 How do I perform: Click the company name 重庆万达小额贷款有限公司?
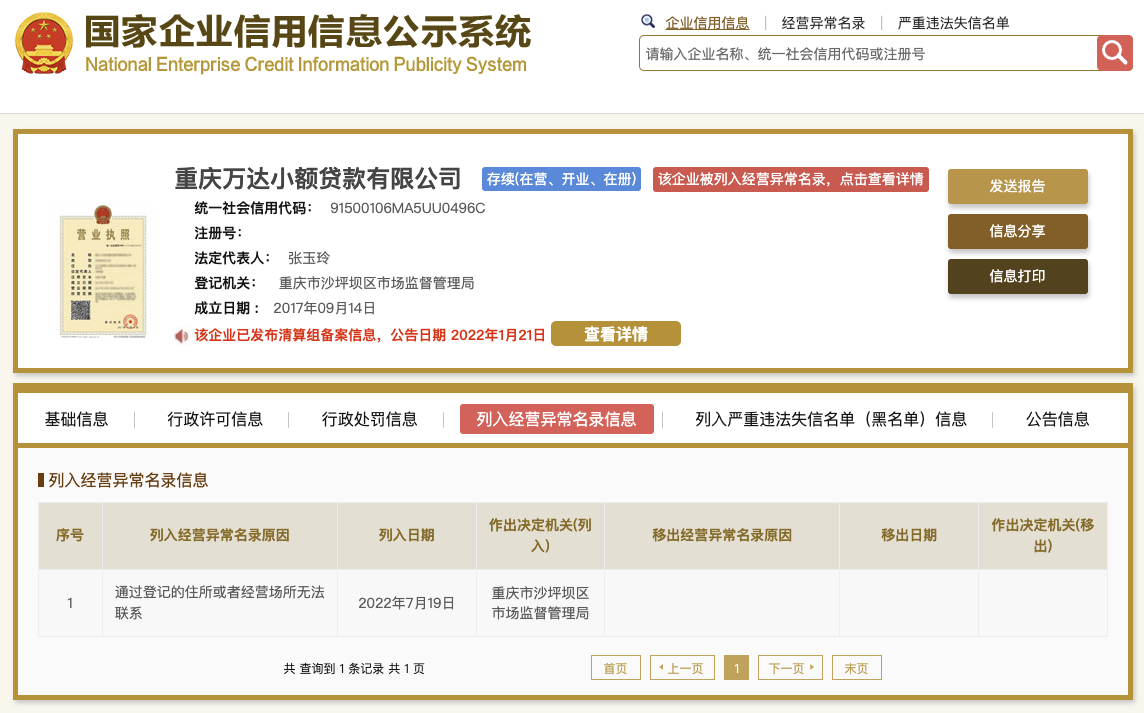point(317,178)
